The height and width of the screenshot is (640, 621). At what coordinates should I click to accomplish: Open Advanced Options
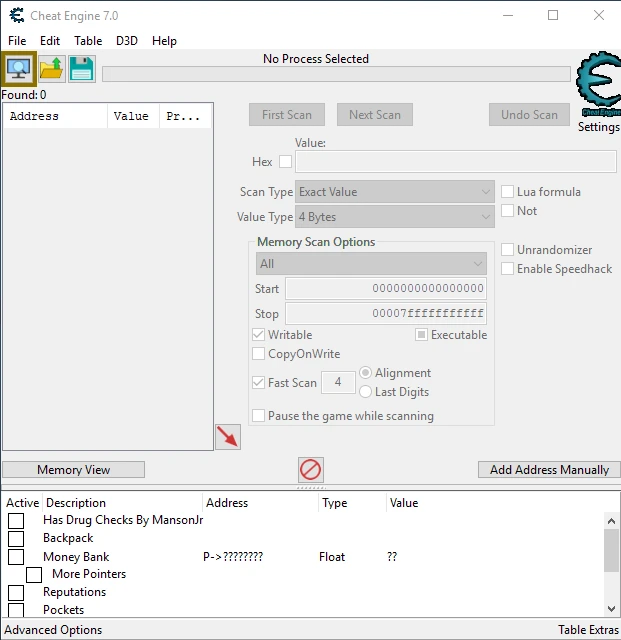(x=53, y=630)
